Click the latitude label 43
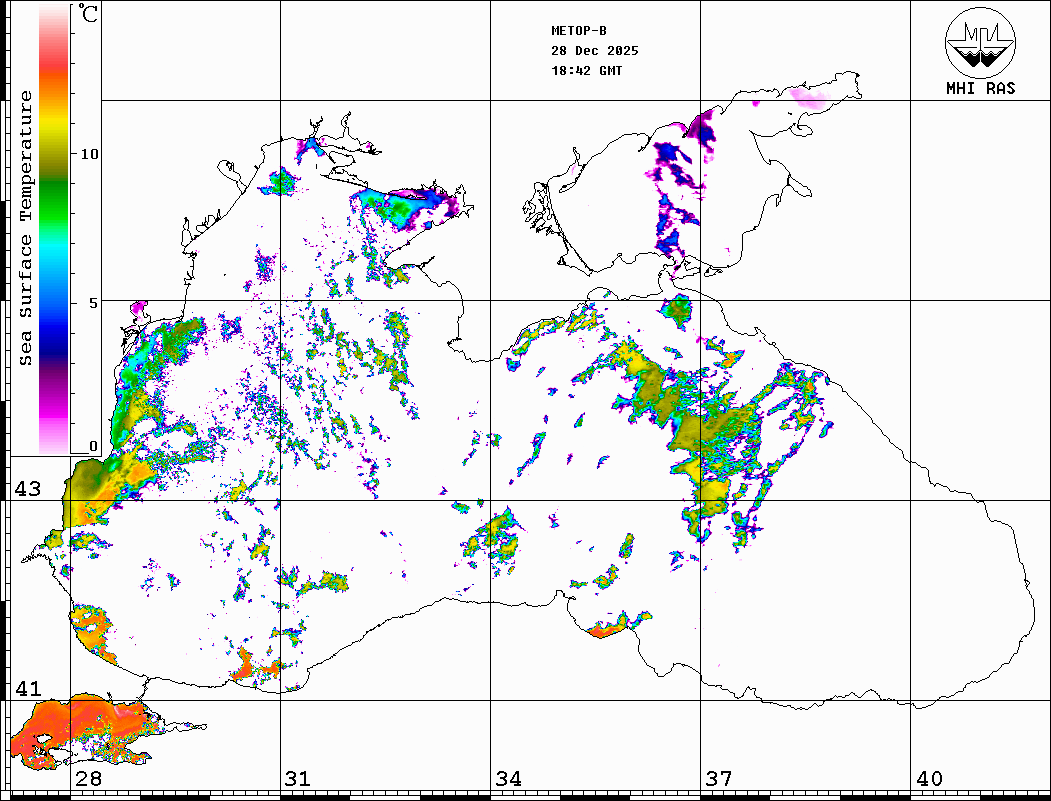Image resolution: width=1051 pixels, height=801 pixels. click(27, 490)
